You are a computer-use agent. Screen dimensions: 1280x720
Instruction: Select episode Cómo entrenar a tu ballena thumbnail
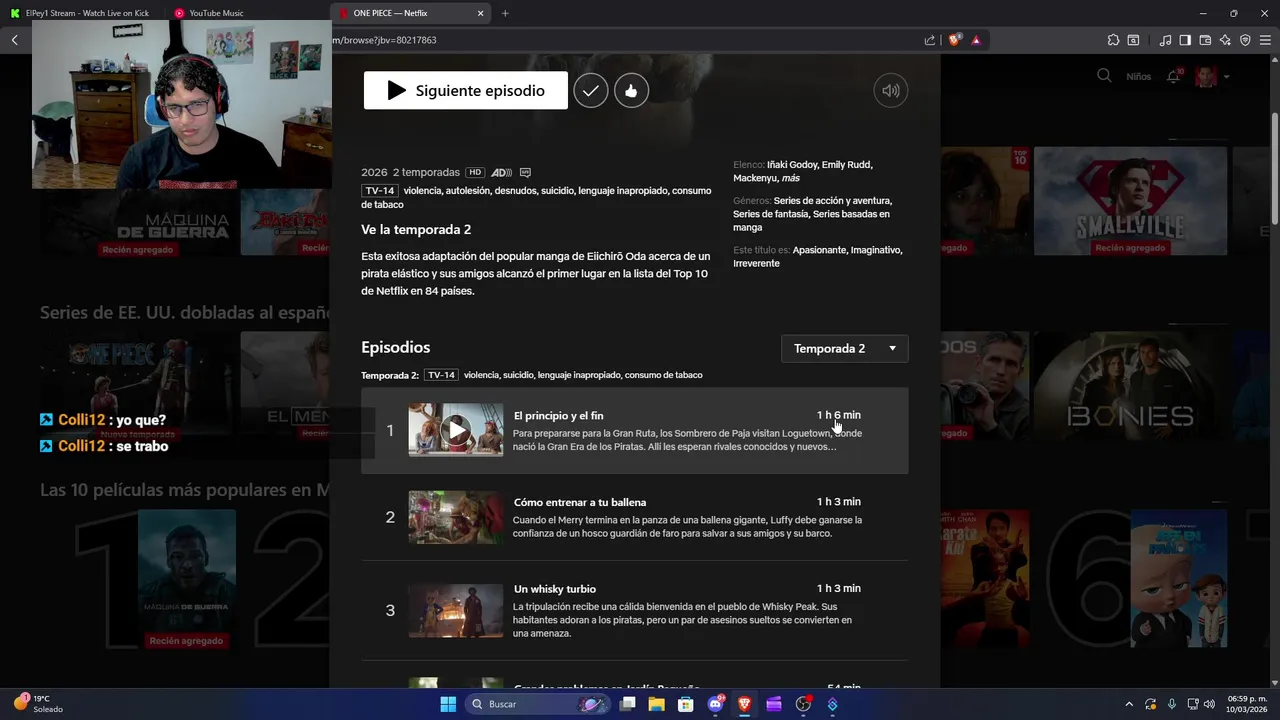pos(456,517)
